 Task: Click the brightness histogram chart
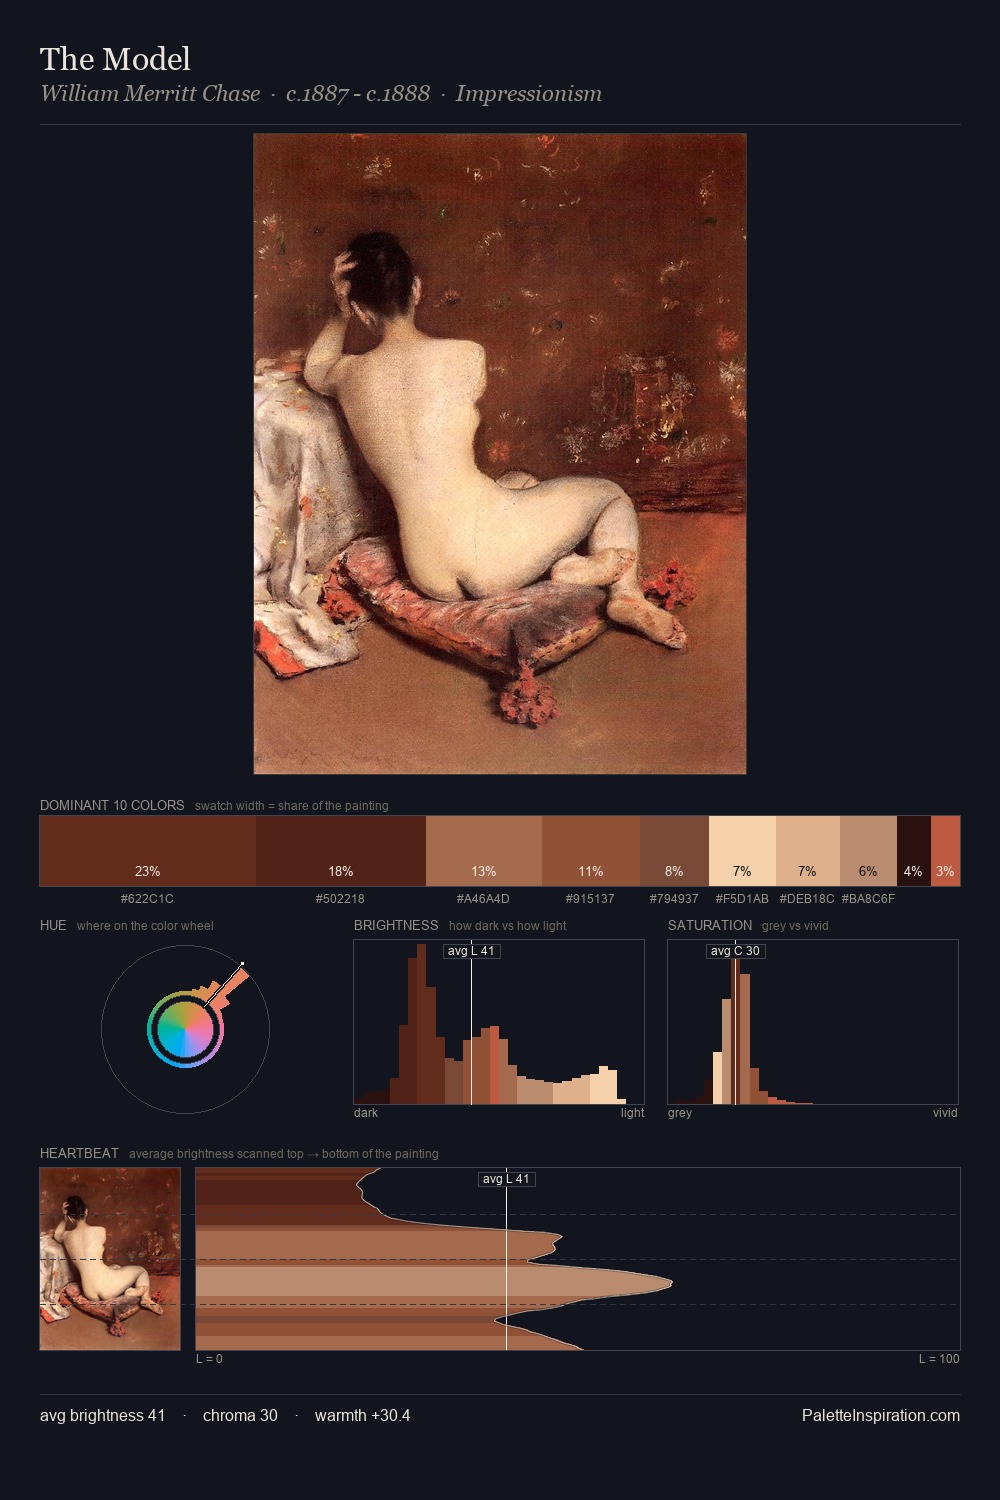499,1022
